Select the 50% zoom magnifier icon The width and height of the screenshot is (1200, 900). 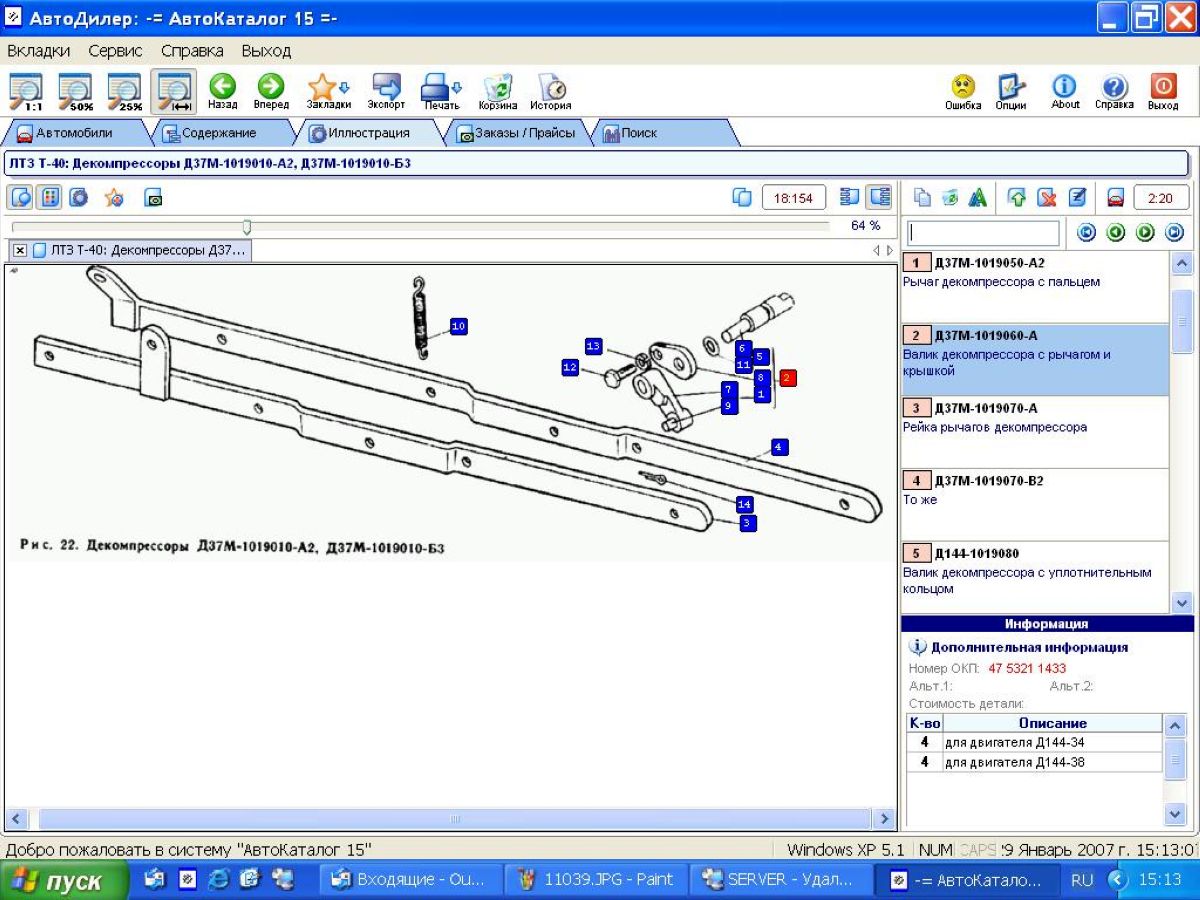[76, 91]
